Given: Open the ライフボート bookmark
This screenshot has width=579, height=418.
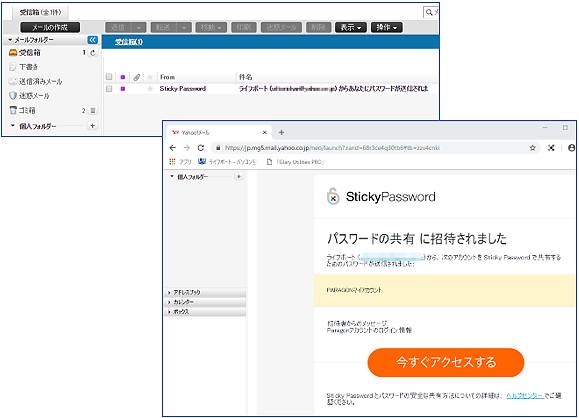Looking at the screenshot, I should tap(227, 162).
